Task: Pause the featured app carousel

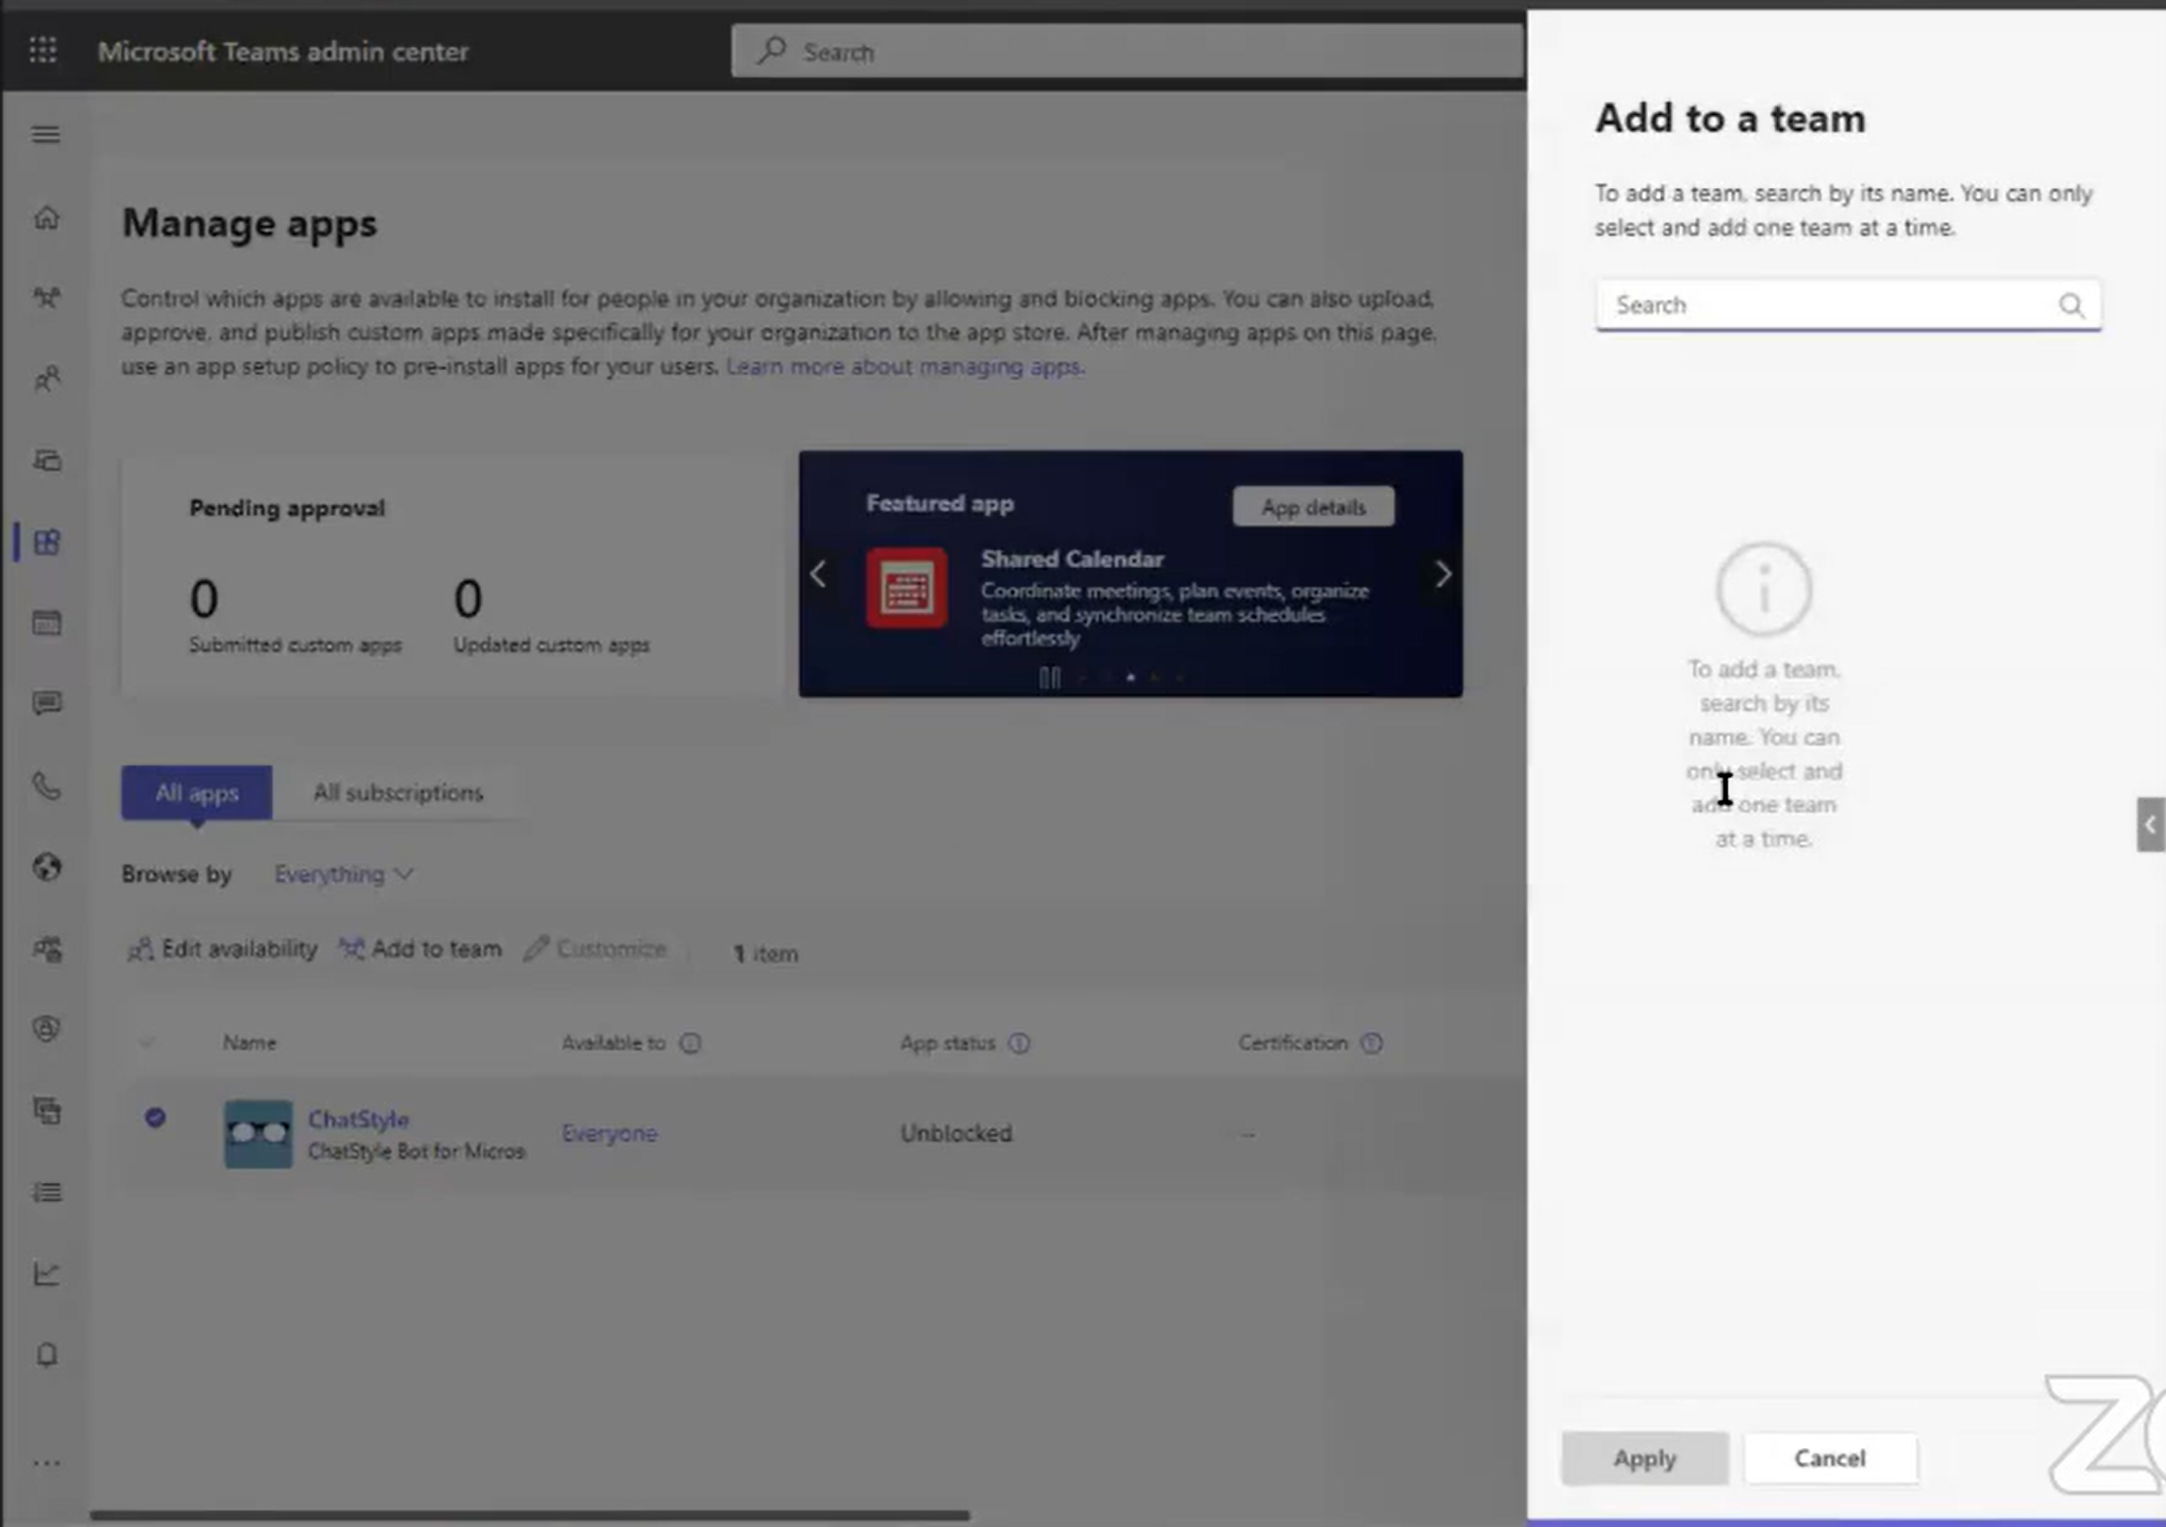Action: point(1049,677)
